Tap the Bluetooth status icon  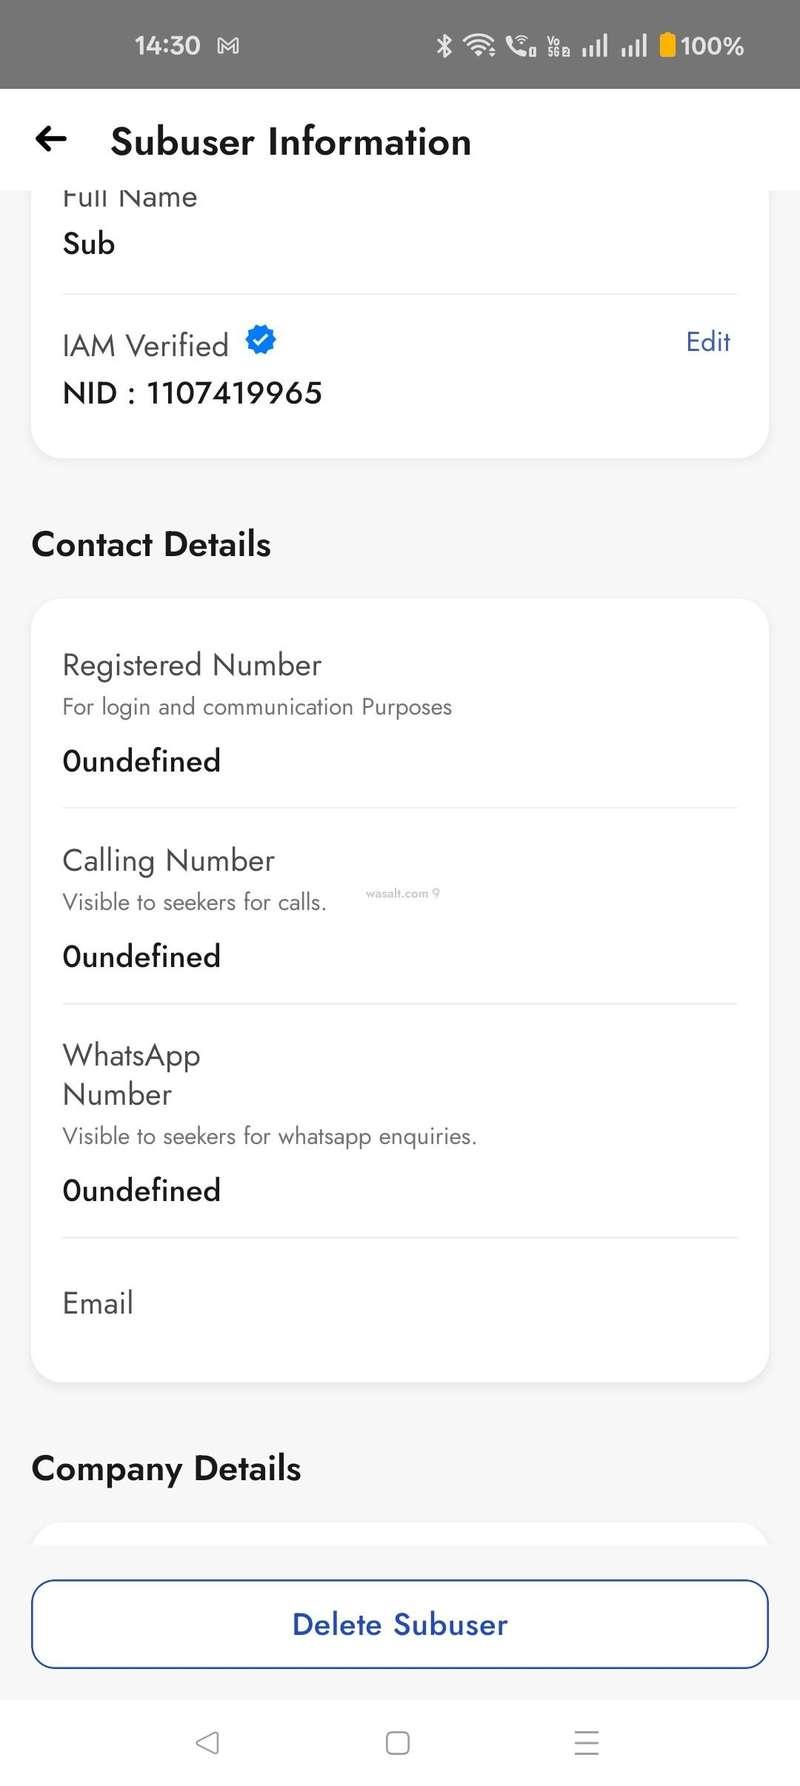pyautogui.click(x=444, y=46)
